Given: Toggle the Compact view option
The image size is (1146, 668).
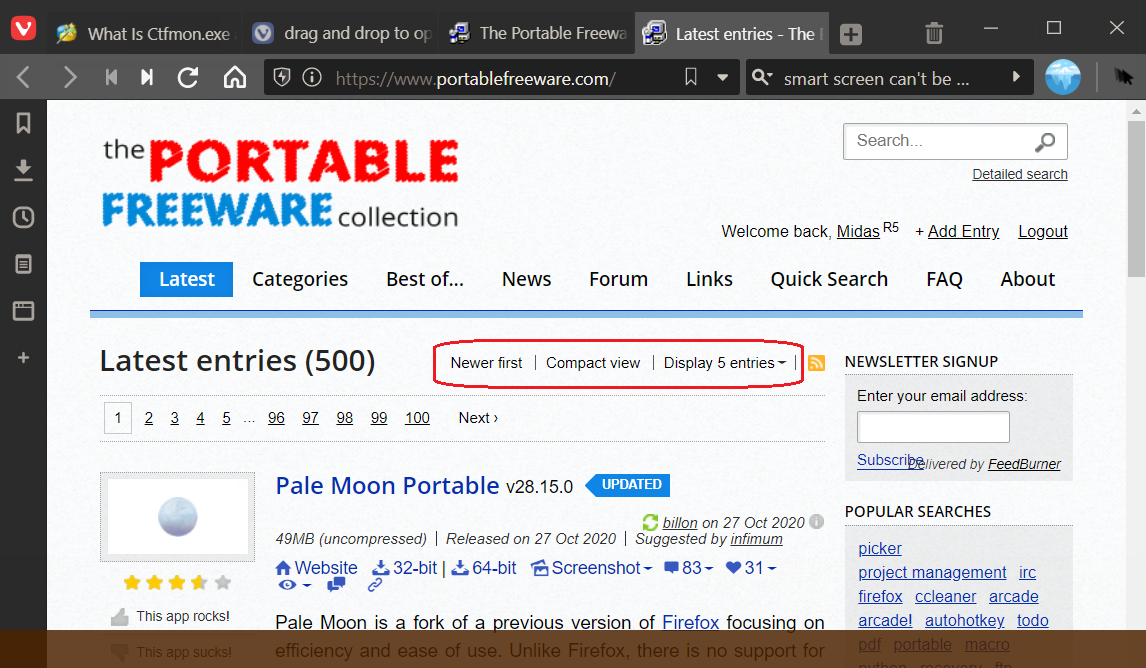Looking at the screenshot, I should (x=593, y=363).
